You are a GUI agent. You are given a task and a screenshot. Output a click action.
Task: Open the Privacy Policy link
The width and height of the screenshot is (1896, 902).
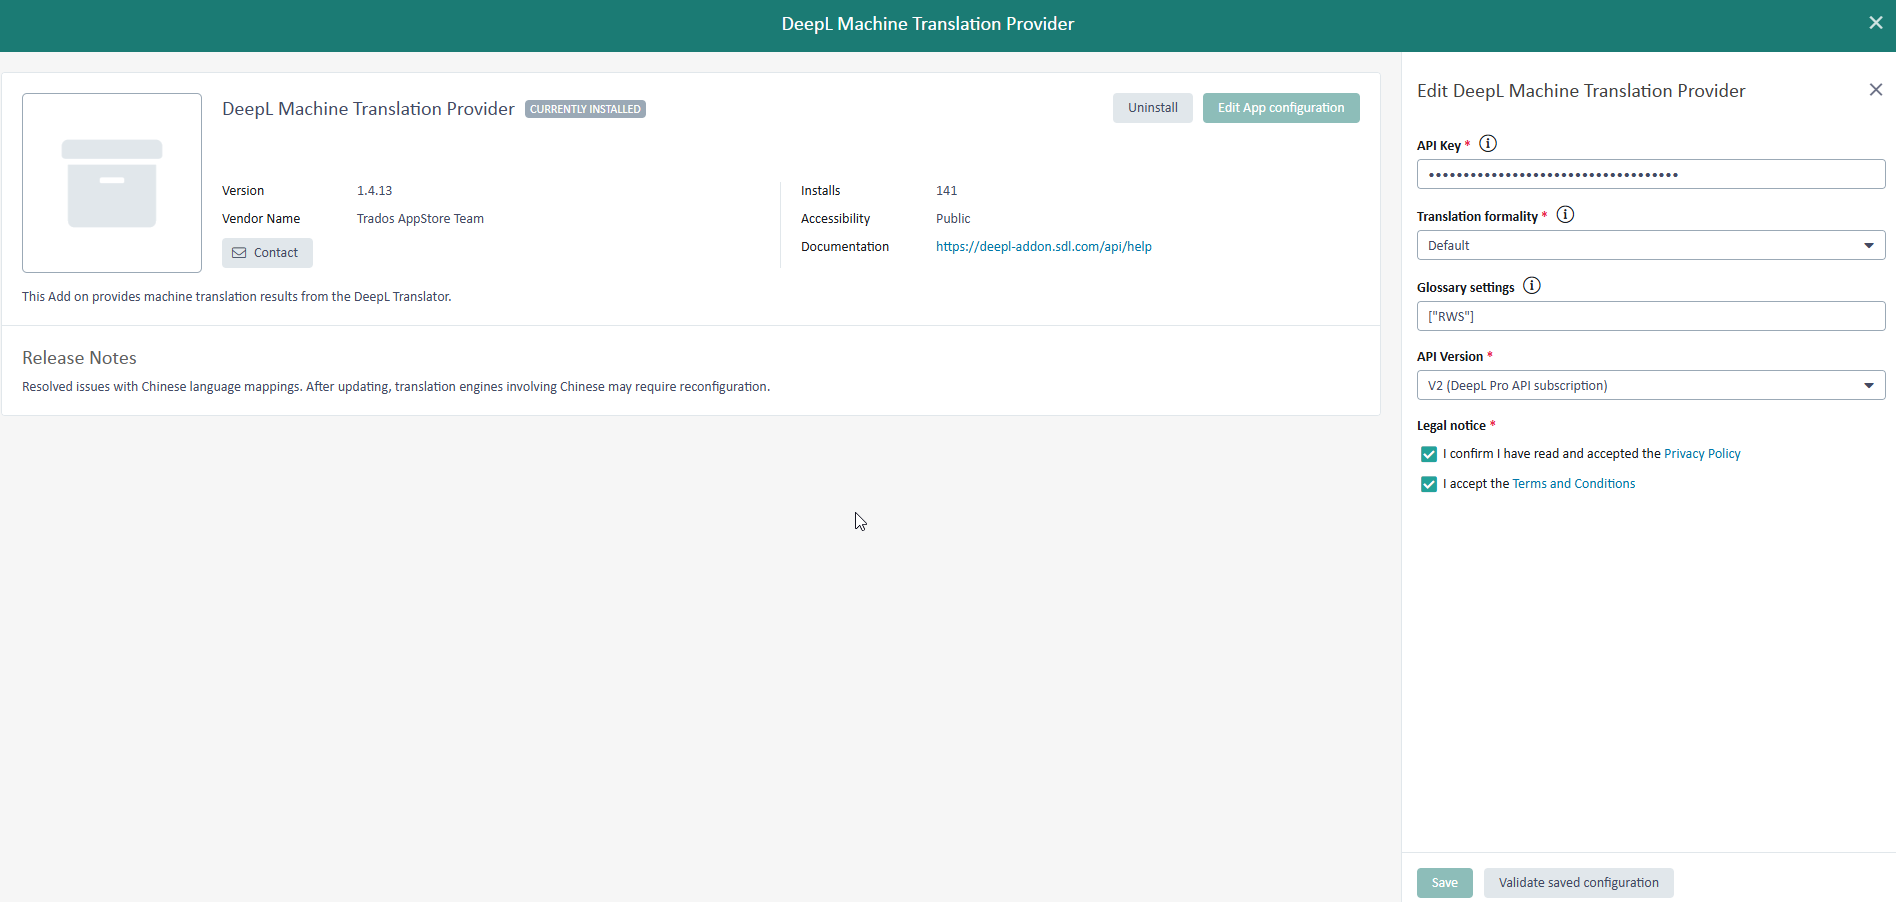[x=1702, y=454]
